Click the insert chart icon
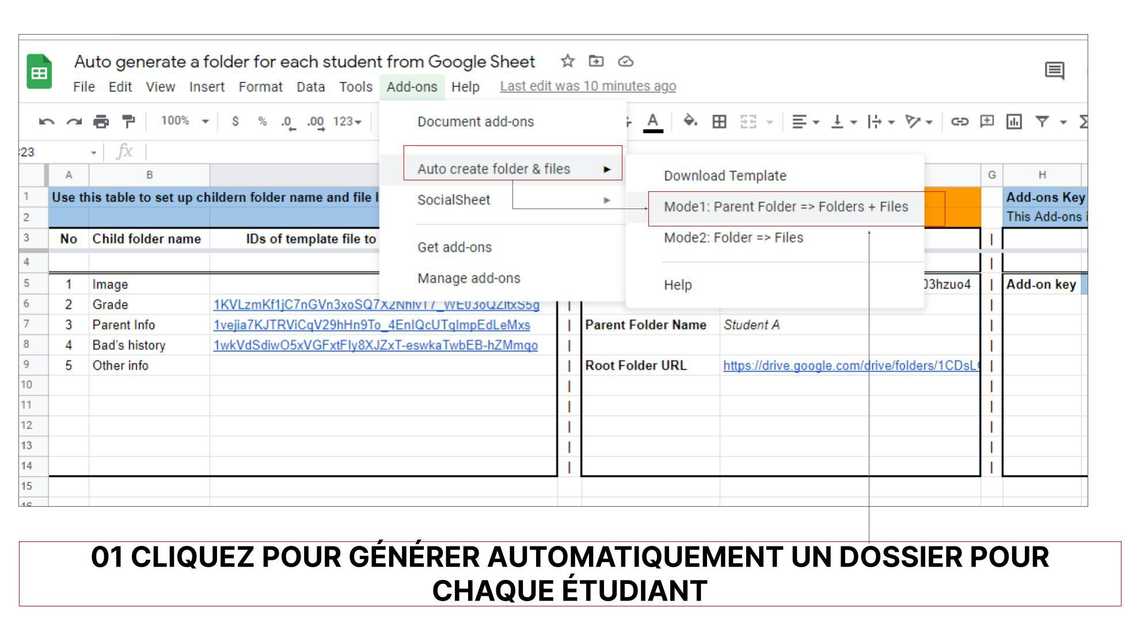The image size is (1140, 622). click(x=1014, y=122)
